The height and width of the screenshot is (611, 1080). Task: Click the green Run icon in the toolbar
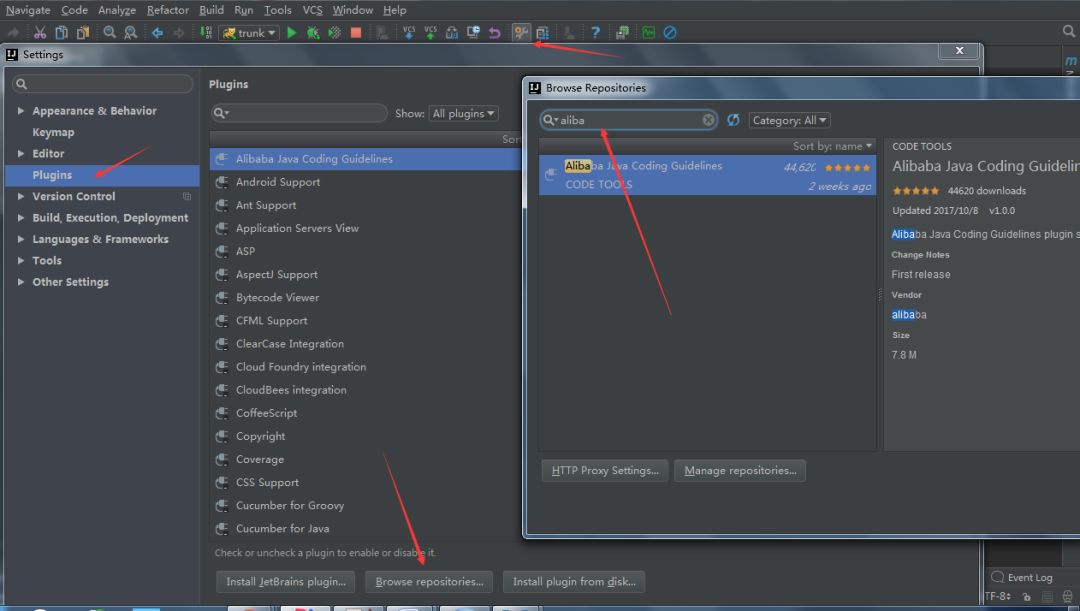(x=290, y=32)
